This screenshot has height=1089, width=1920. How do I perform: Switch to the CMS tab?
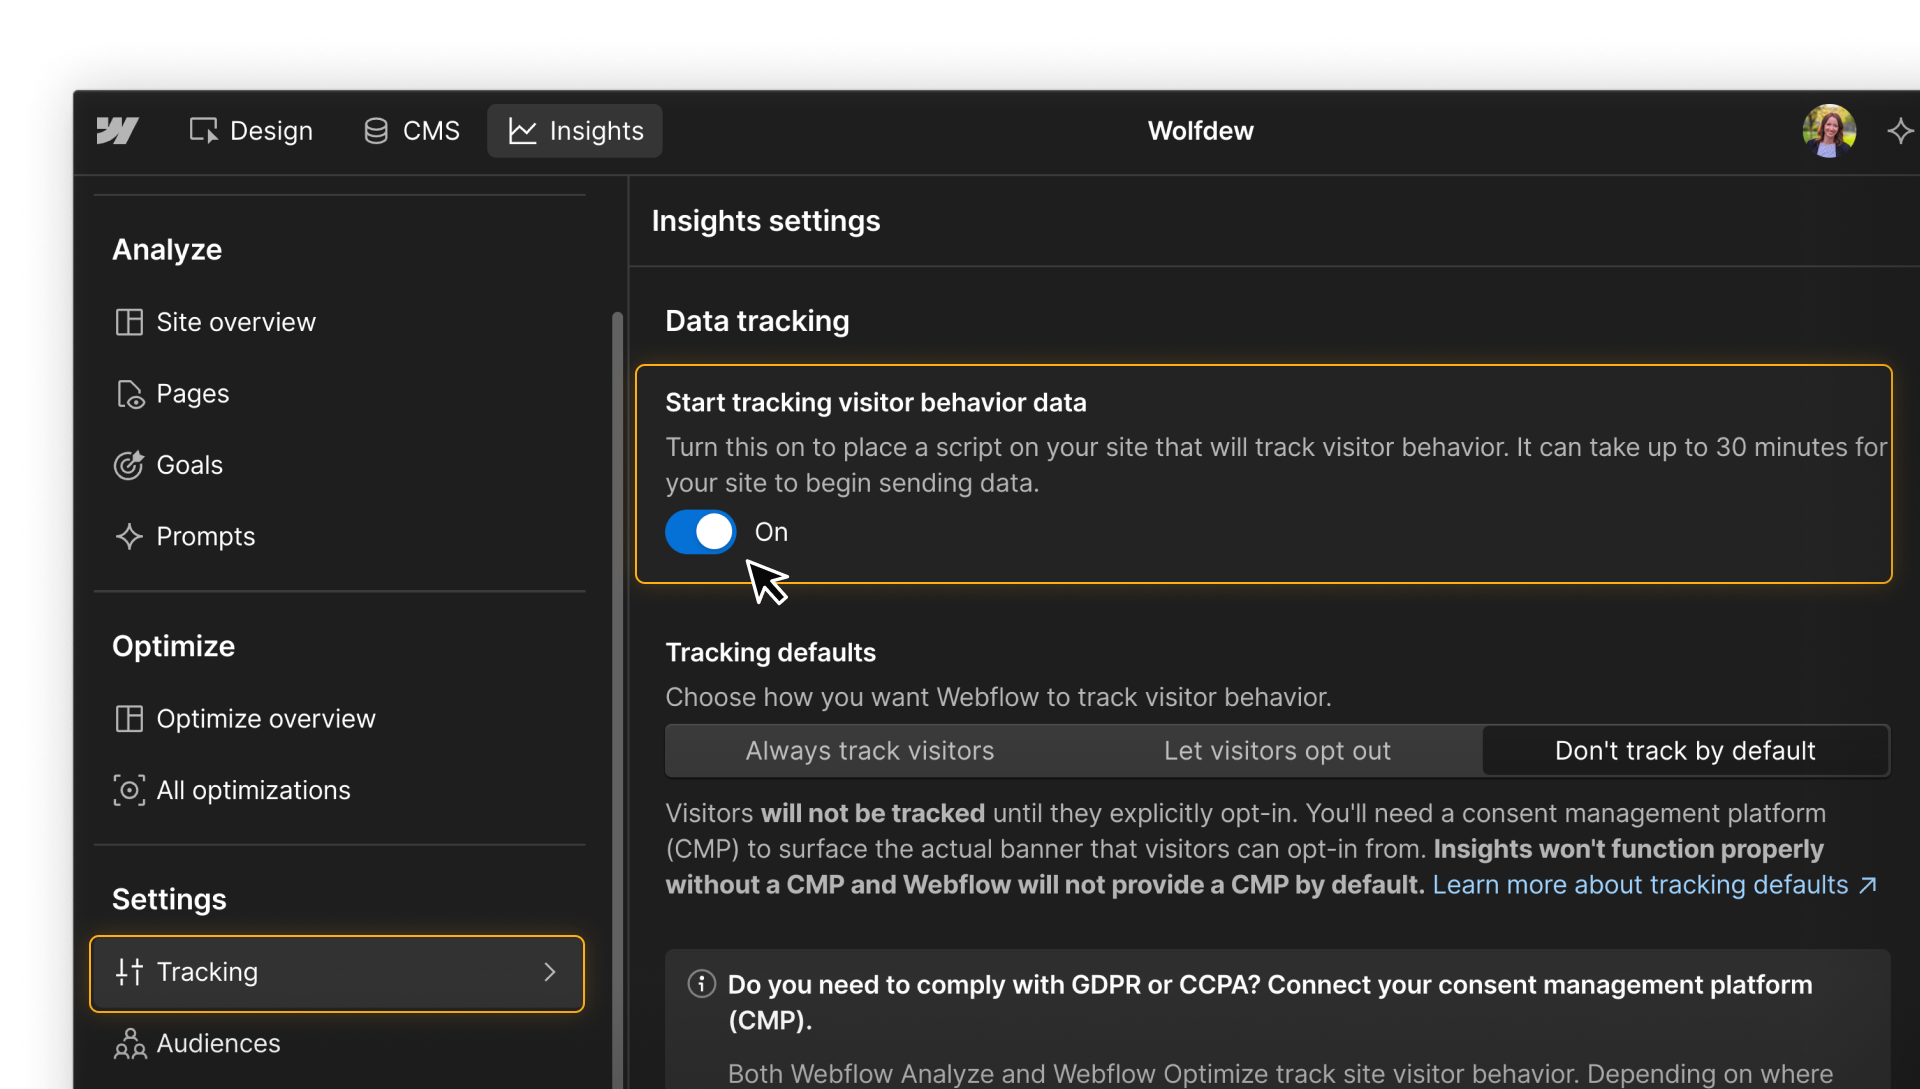tap(412, 131)
